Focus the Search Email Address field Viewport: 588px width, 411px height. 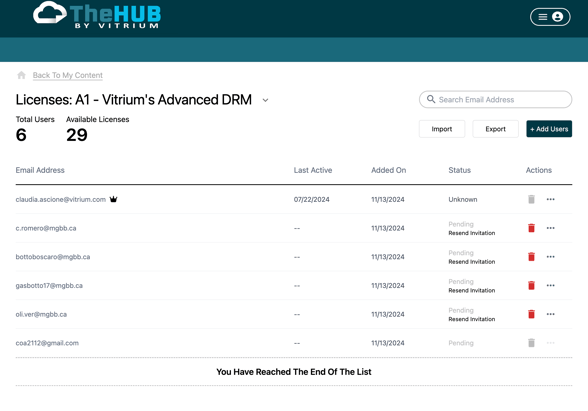[x=495, y=99]
